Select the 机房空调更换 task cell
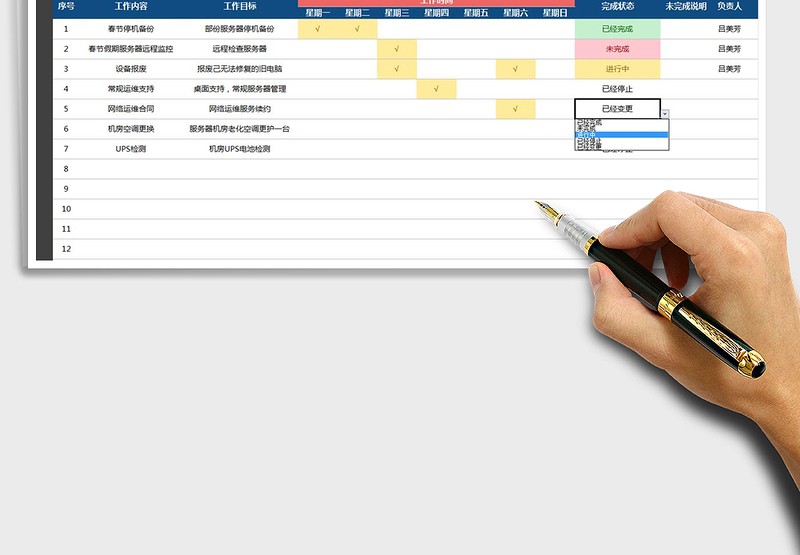Viewport: 800px width, 555px height. 130,129
